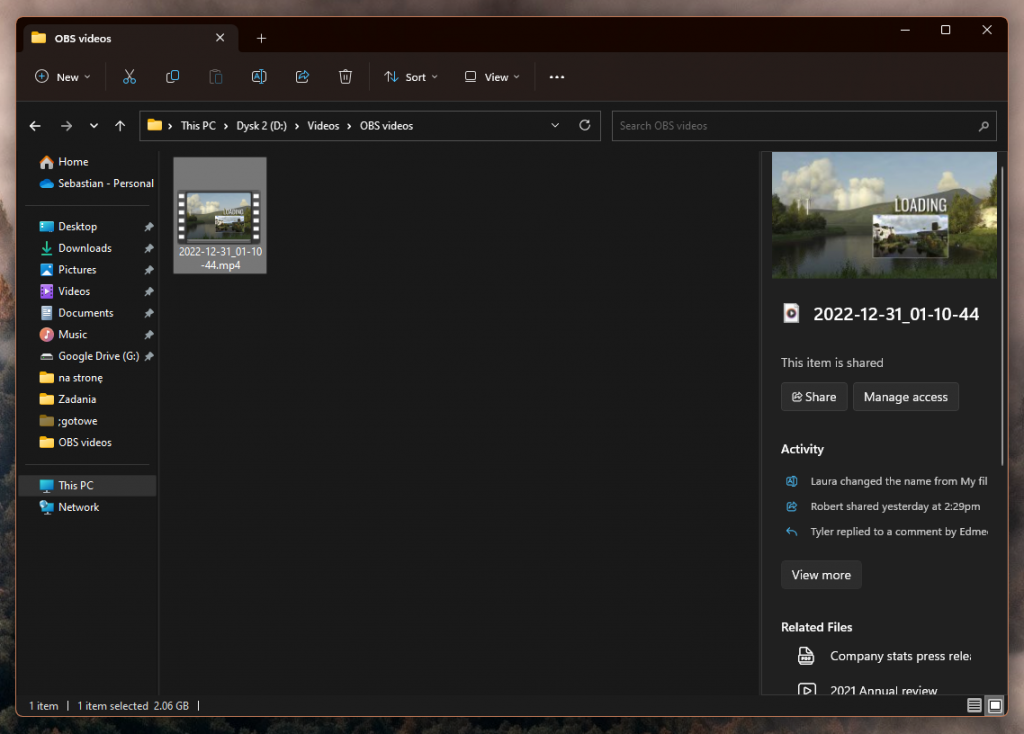Refresh the folder view

585,125
